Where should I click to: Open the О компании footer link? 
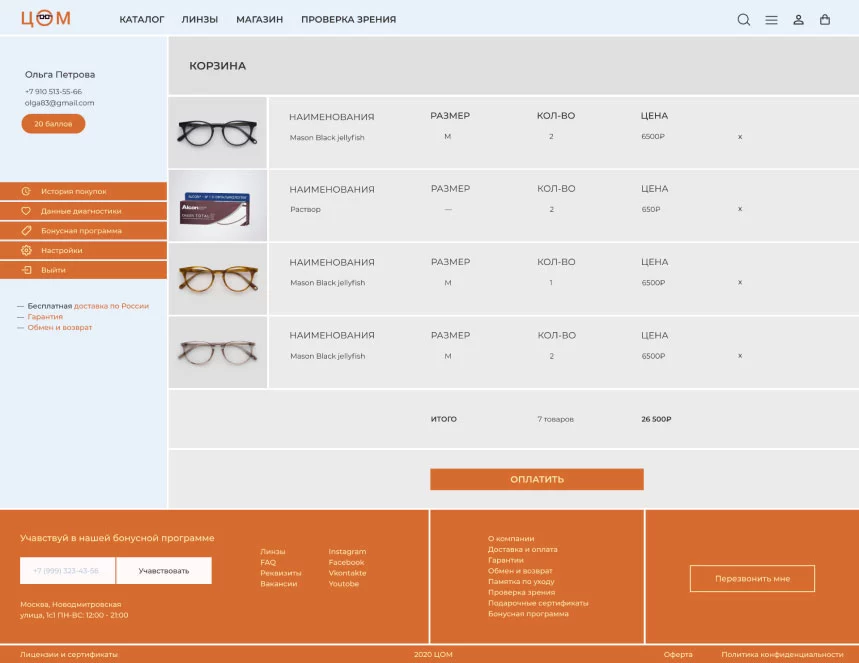511,539
